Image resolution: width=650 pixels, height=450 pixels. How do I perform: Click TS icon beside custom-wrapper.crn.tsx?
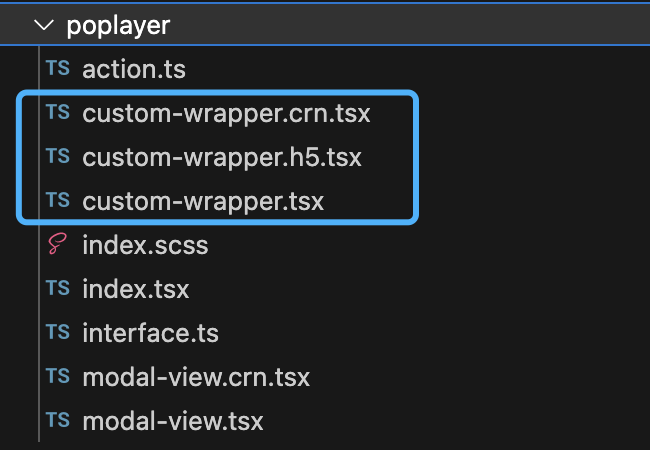[x=58, y=113]
